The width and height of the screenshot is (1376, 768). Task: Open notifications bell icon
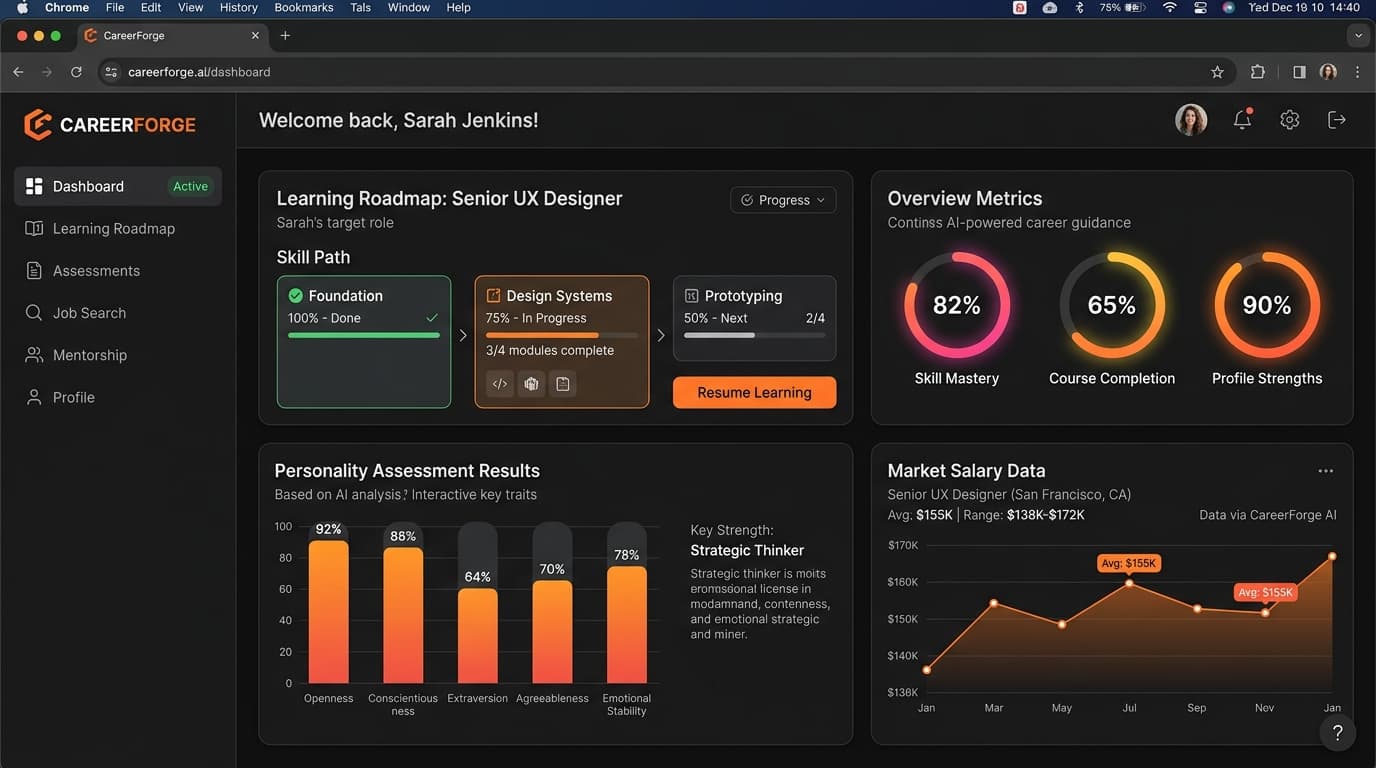tap(1242, 119)
